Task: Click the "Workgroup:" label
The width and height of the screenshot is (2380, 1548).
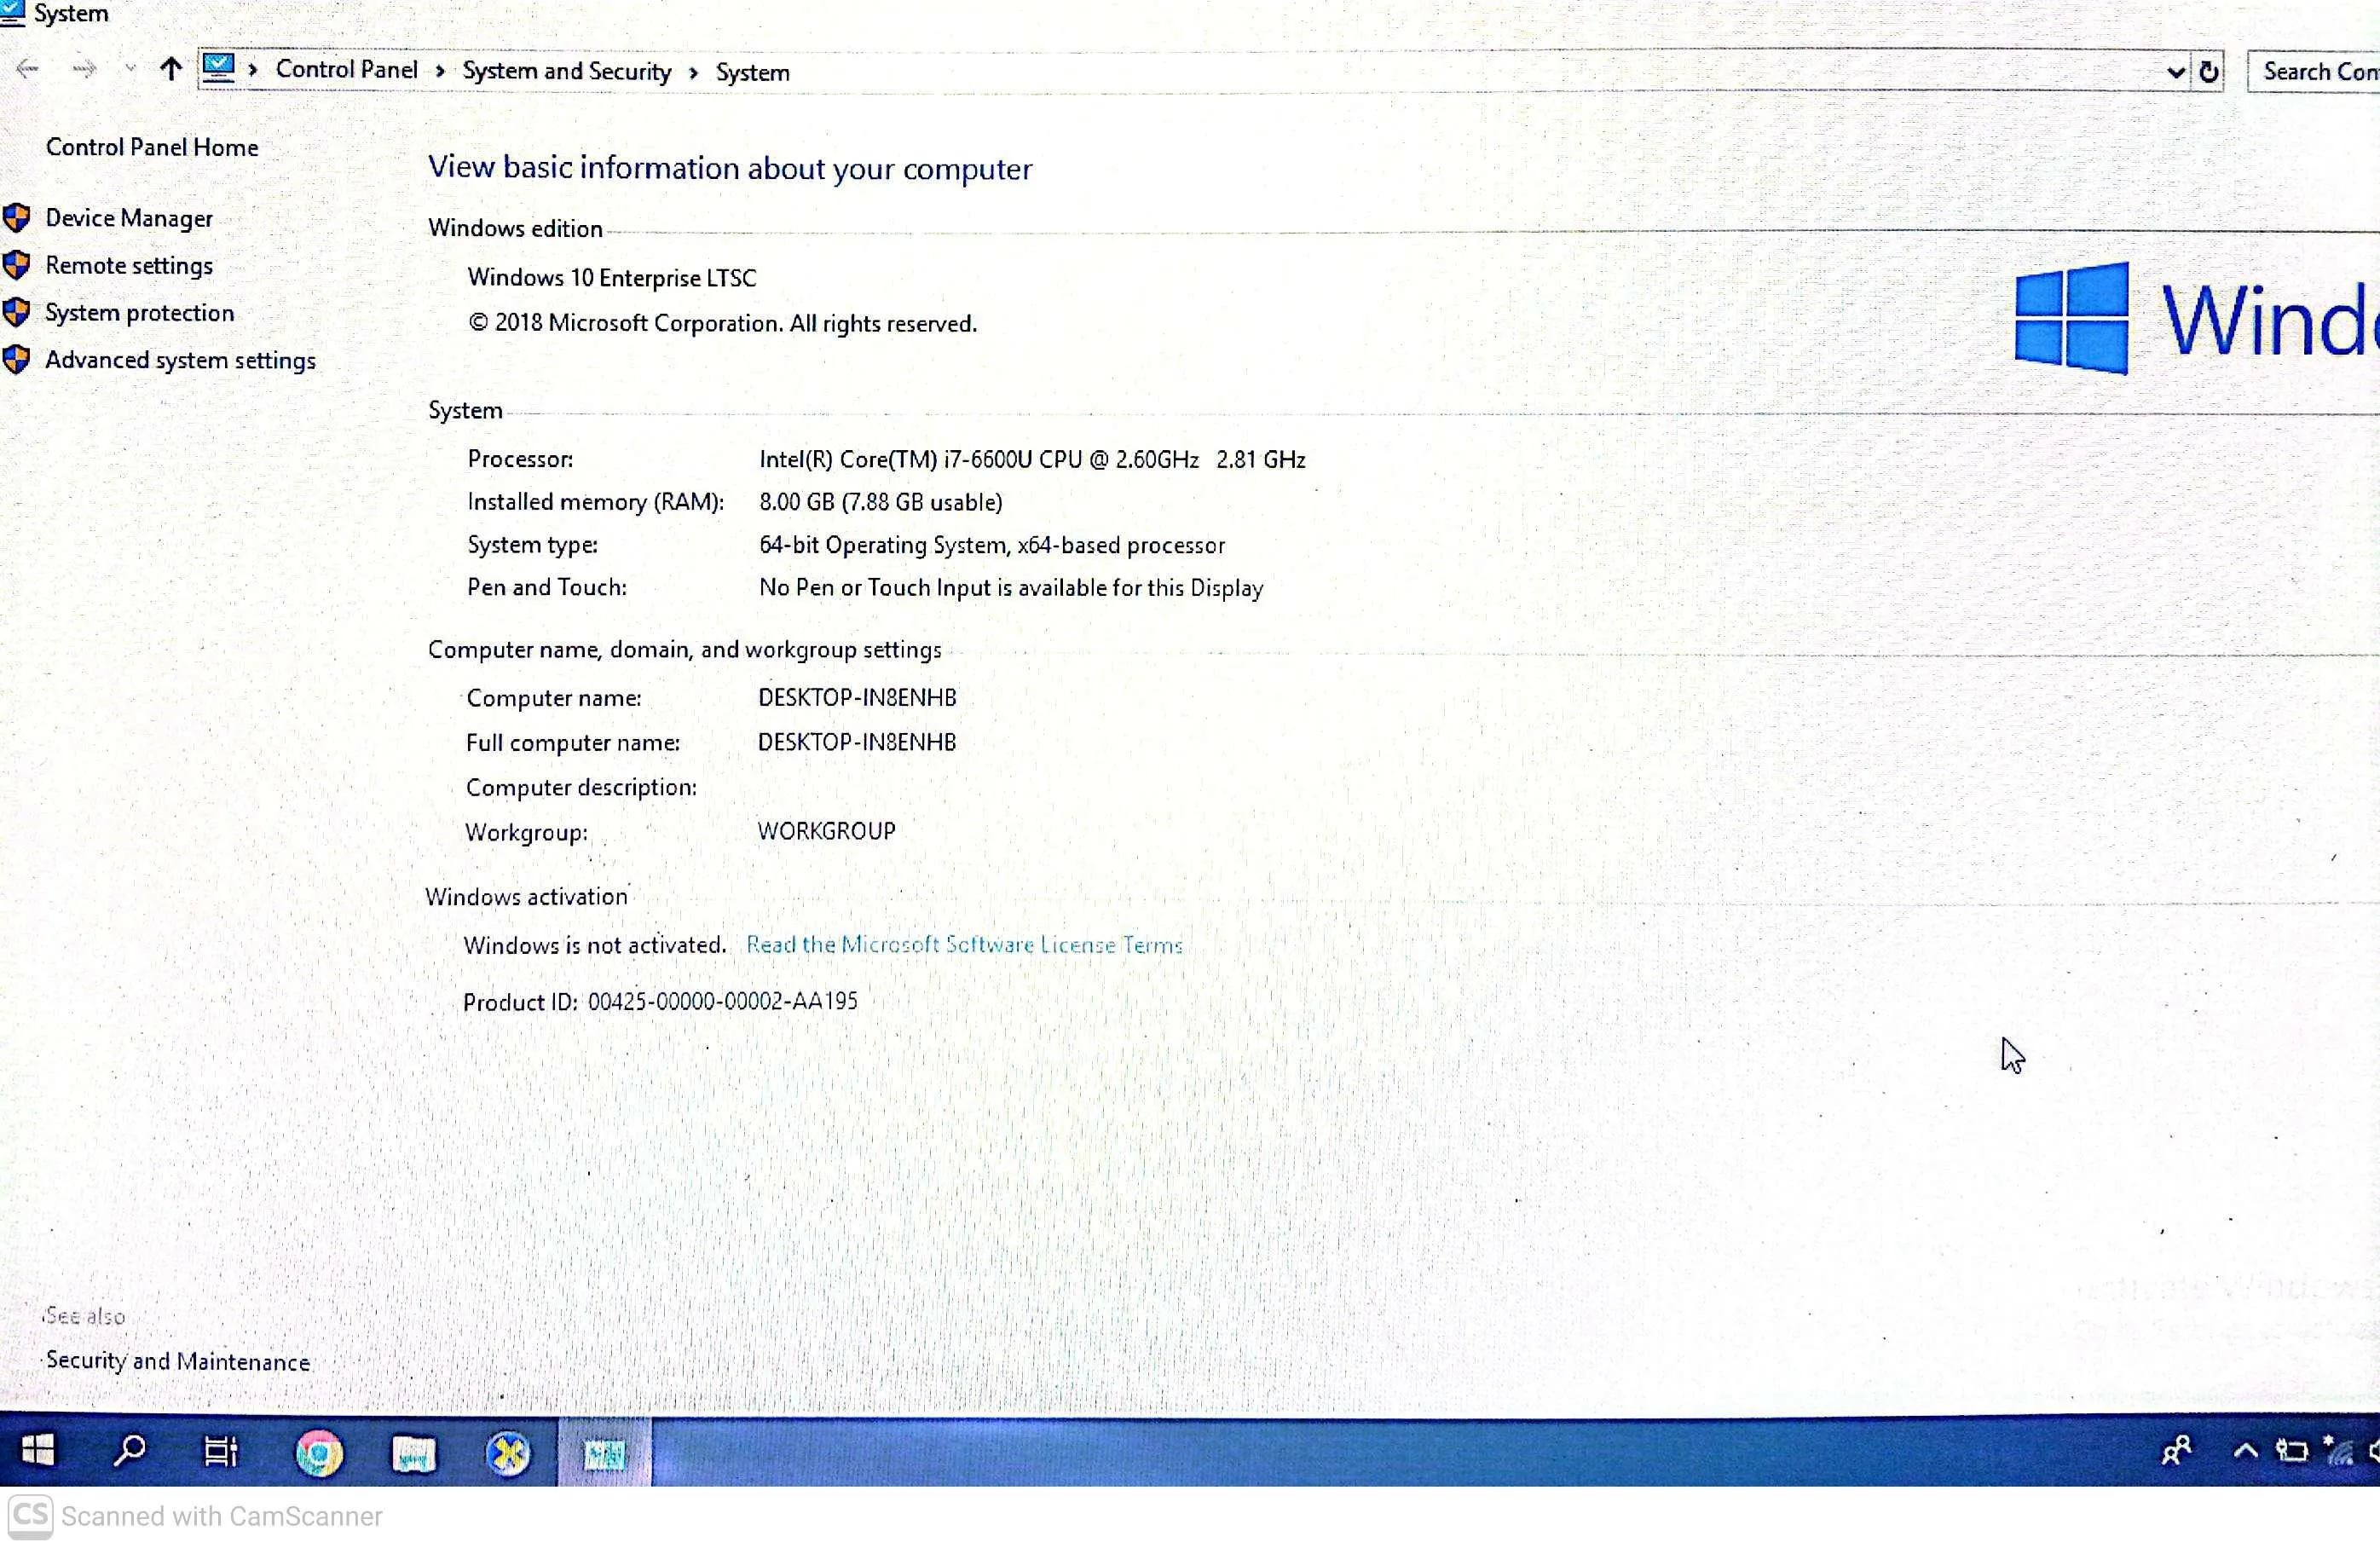Action: 527,833
